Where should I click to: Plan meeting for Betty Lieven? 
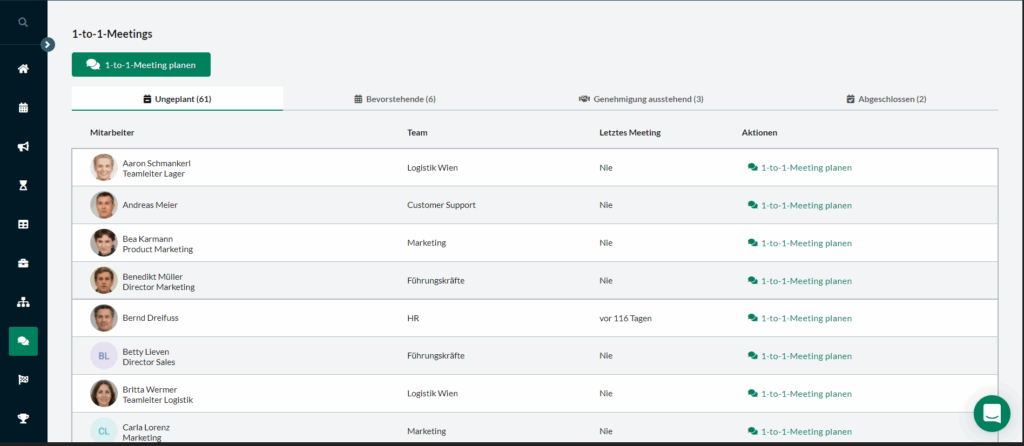click(799, 356)
